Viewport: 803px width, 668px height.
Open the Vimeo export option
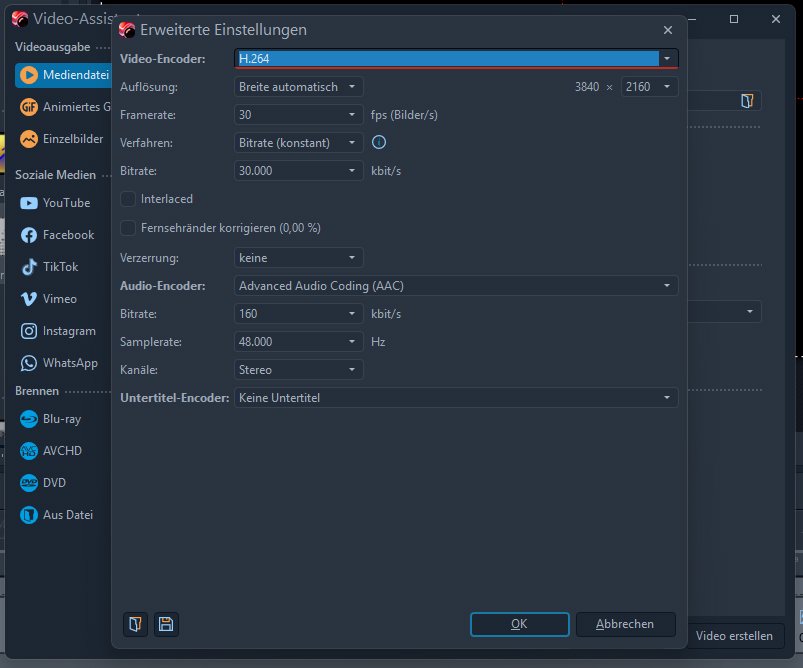[29, 299]
